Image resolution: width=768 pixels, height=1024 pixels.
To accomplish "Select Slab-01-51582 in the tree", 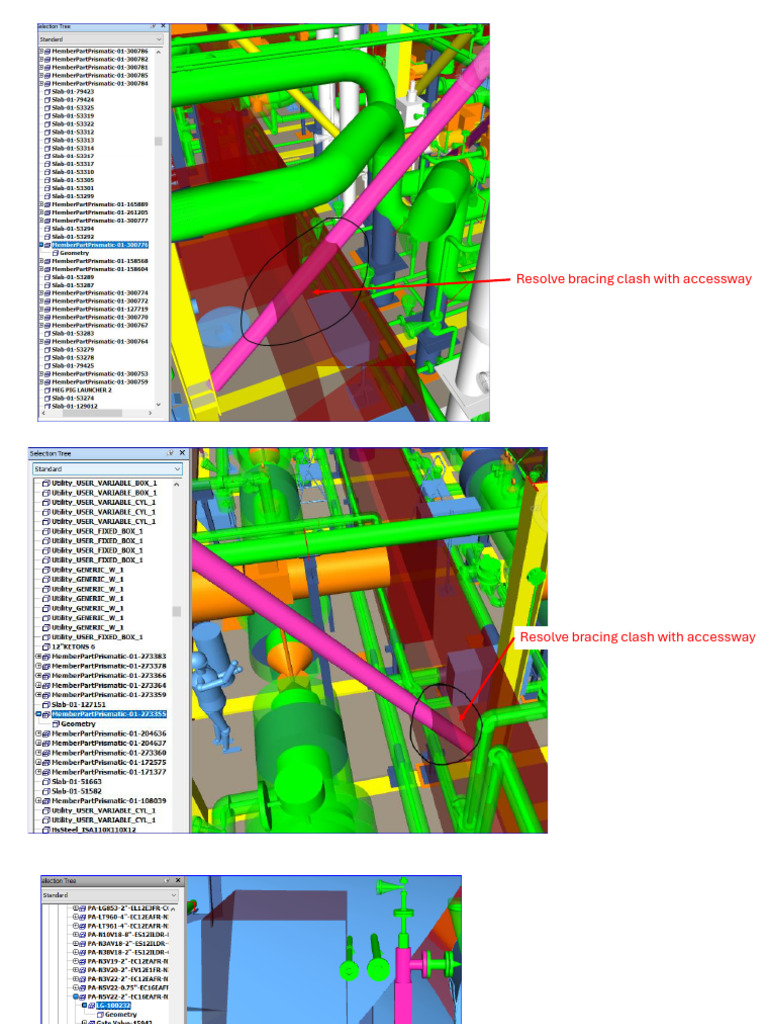I will point(76,791).
